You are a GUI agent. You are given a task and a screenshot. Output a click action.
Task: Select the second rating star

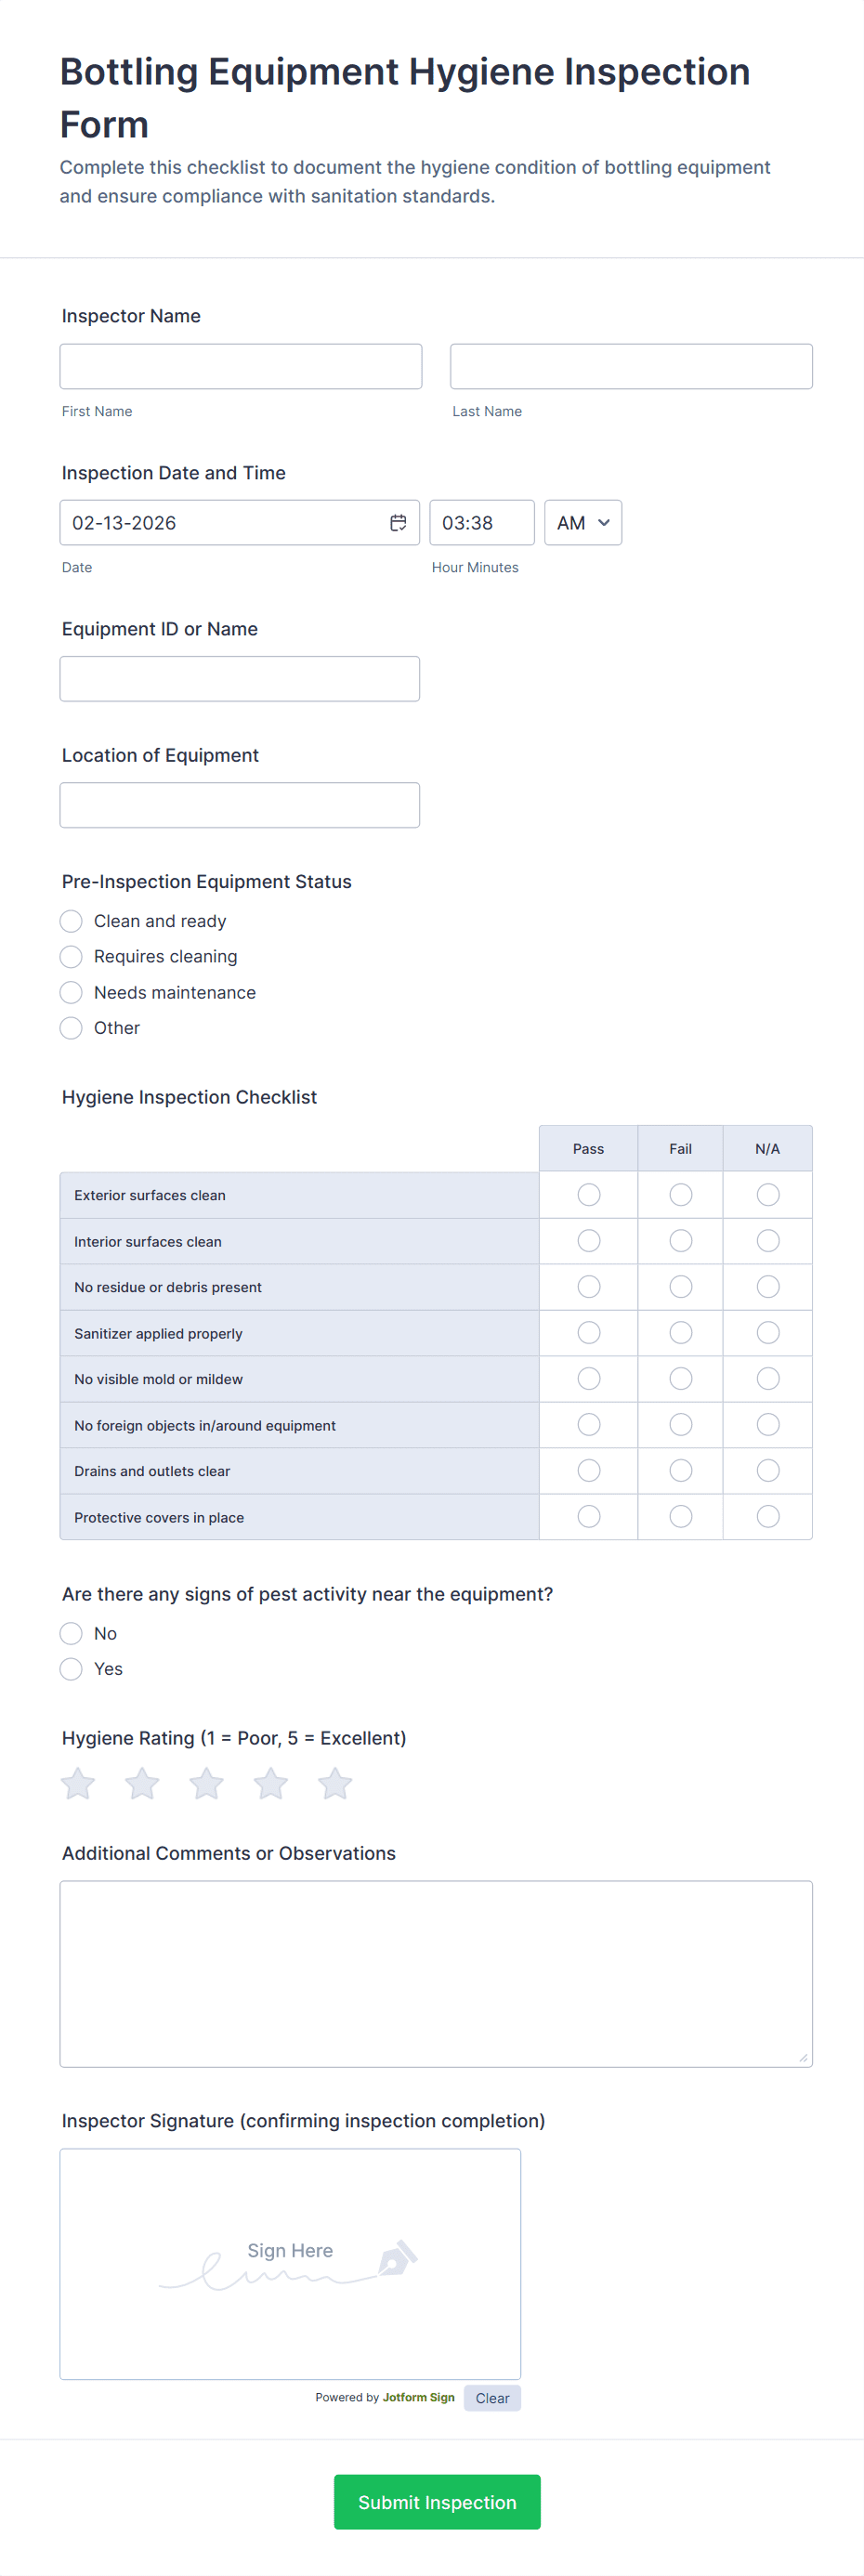[x=142, y=1783]
